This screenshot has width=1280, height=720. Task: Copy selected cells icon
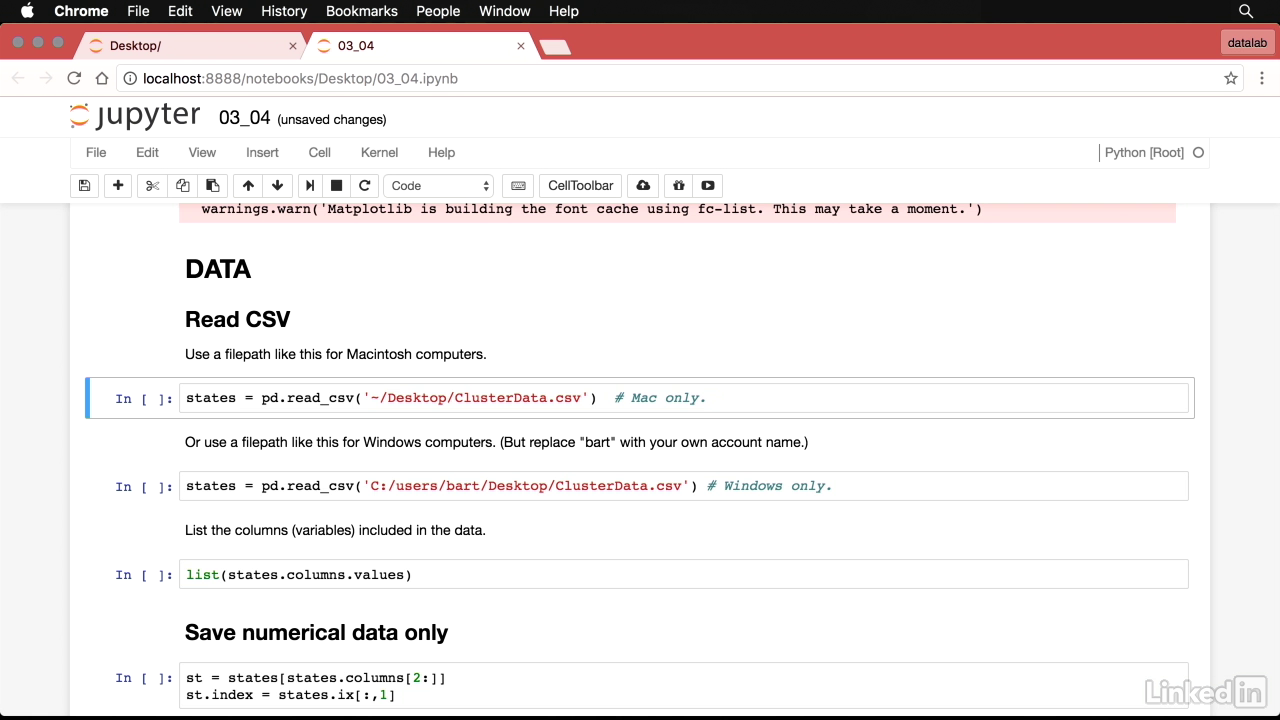(182, 185)
